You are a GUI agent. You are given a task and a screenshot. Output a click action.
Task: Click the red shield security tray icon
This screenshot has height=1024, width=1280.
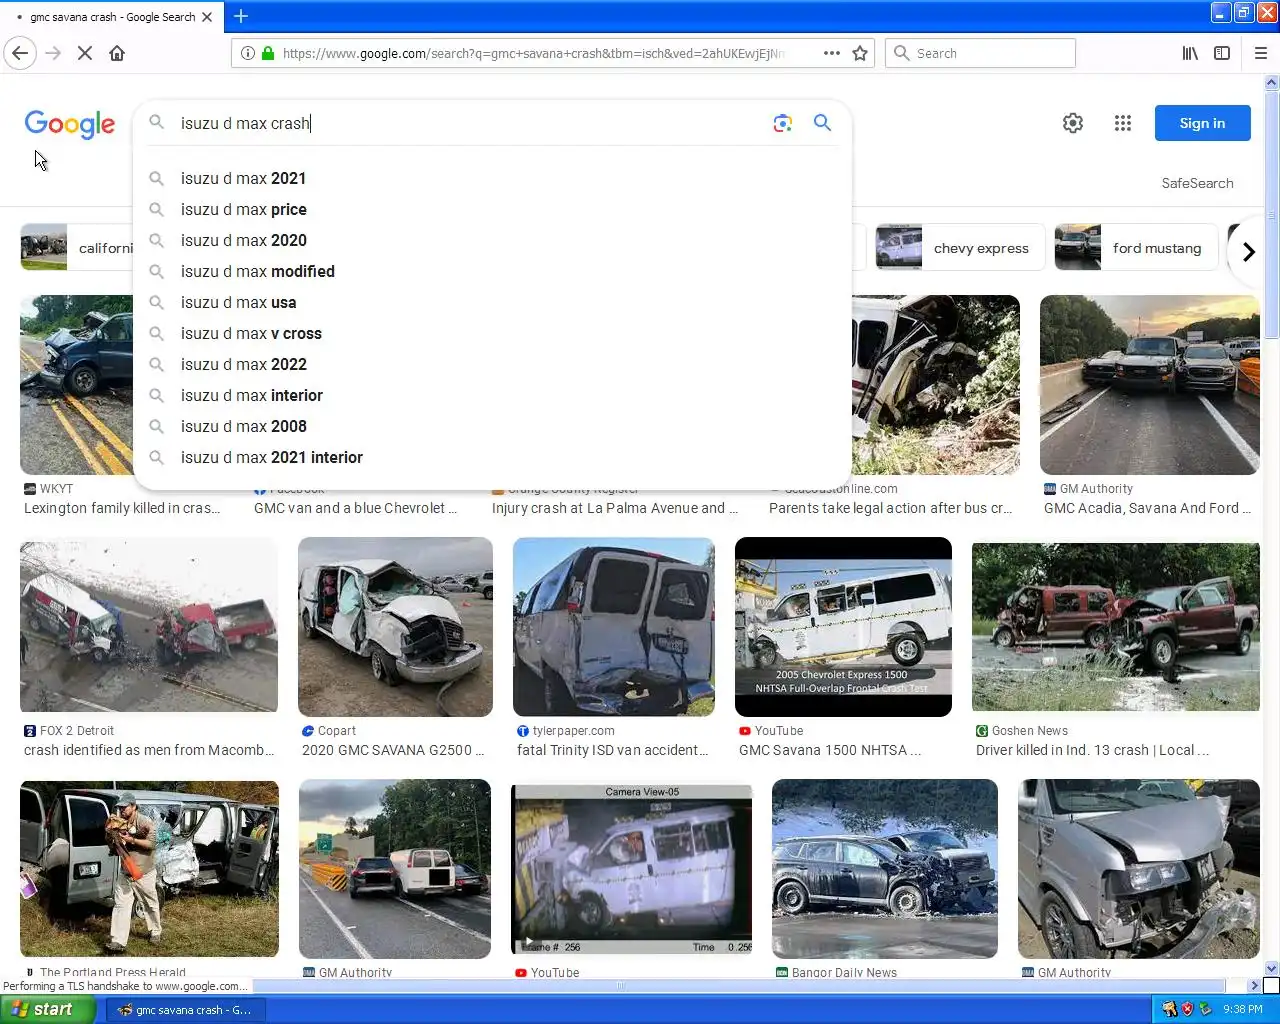point(1187,1010)
